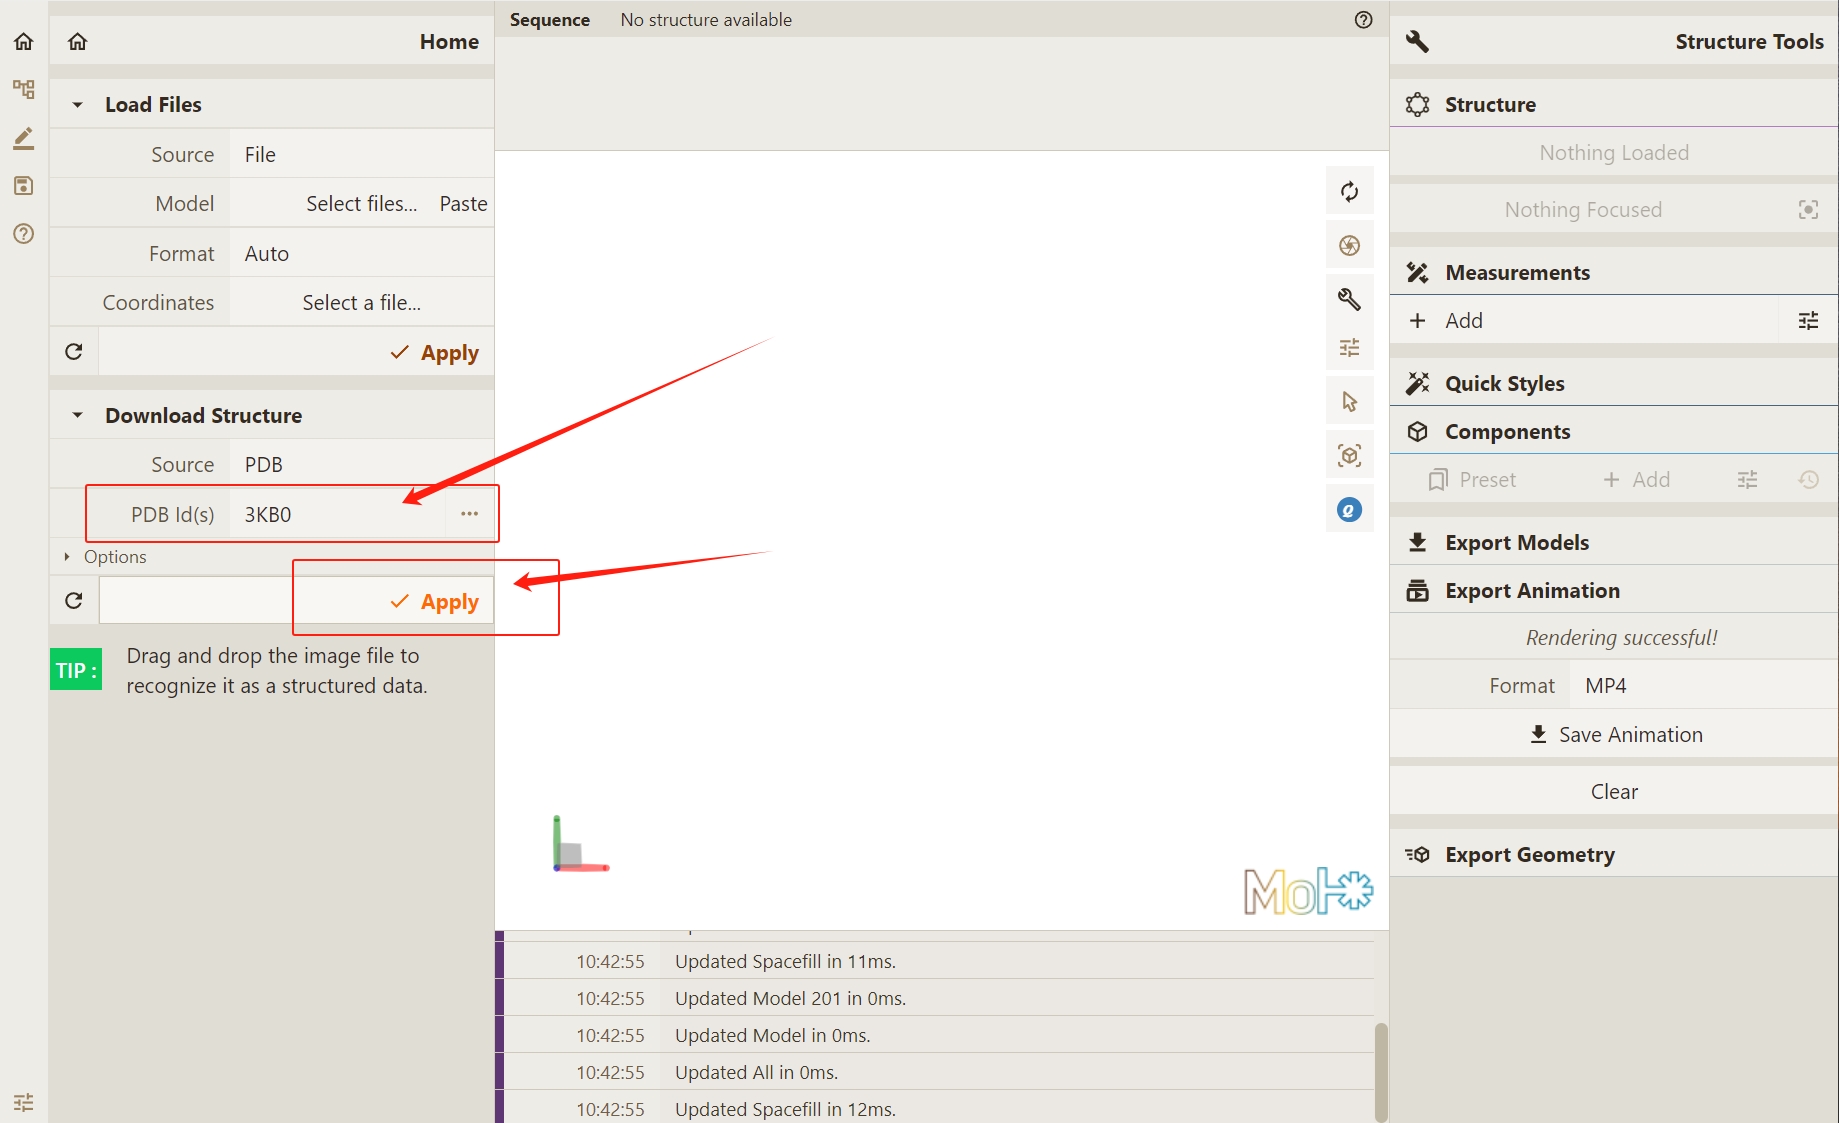Screen dimensions: 1839x1123
Task: Open the Format MP4 dropdown
Action: 1700,686
